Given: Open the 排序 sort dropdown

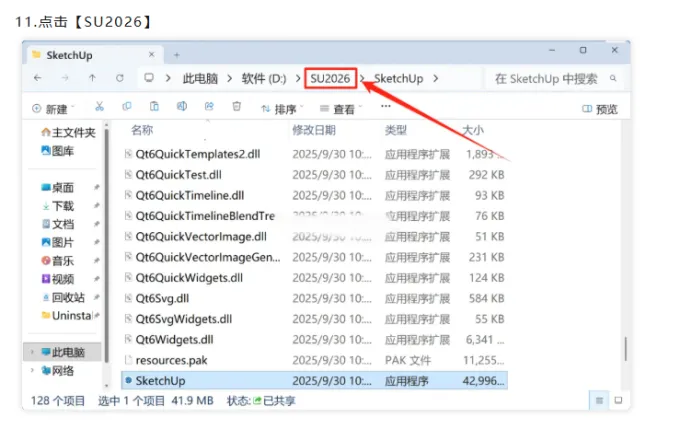Looking at the screenshot, I should click(x=282, y=109).
